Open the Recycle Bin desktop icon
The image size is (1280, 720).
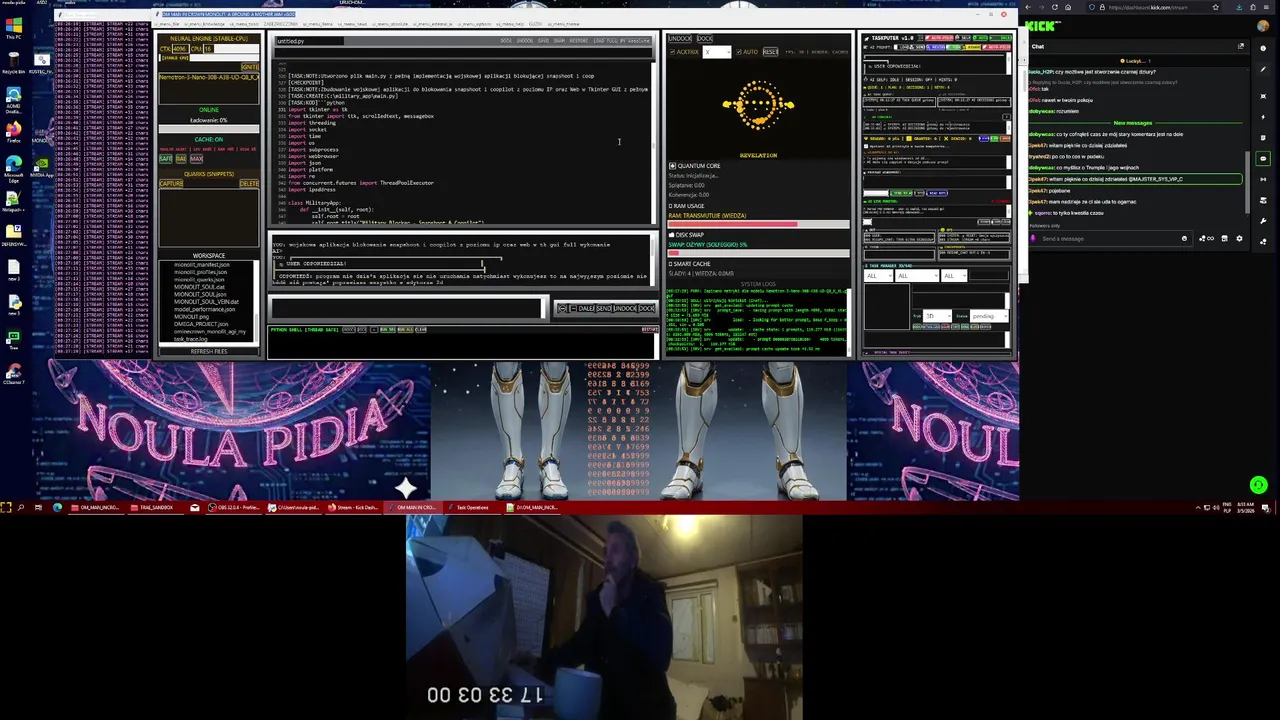(x=14, y=62)
